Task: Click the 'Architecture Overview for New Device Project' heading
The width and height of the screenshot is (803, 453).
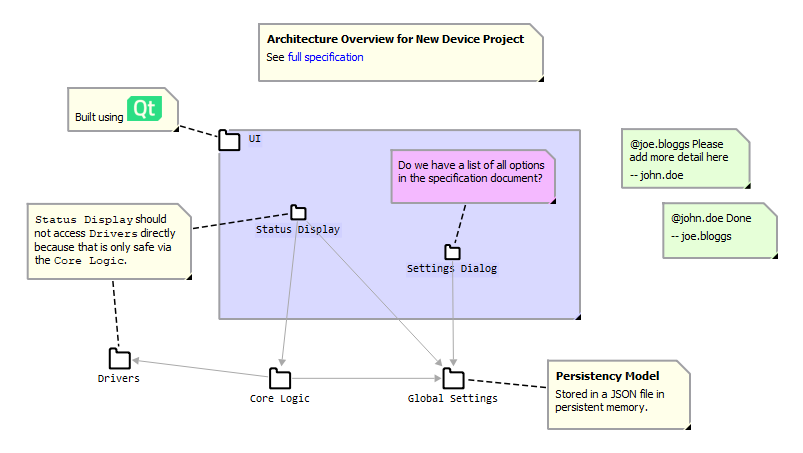Action: pyautogui.click(x=395, y=39)
